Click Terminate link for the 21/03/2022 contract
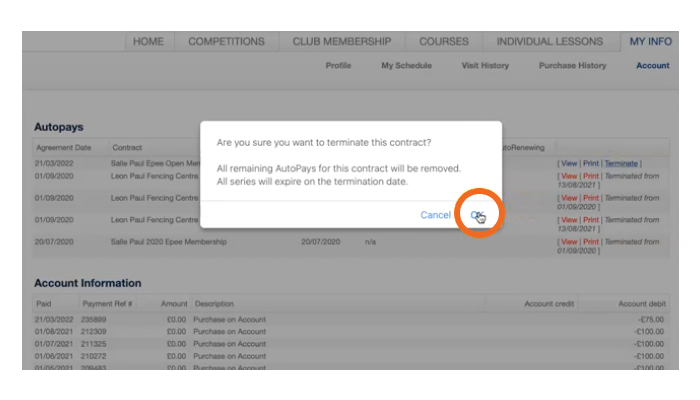Image resolution: width=700 pixels, height=400 pixels. pyautogui.click(x=621, y=163)
